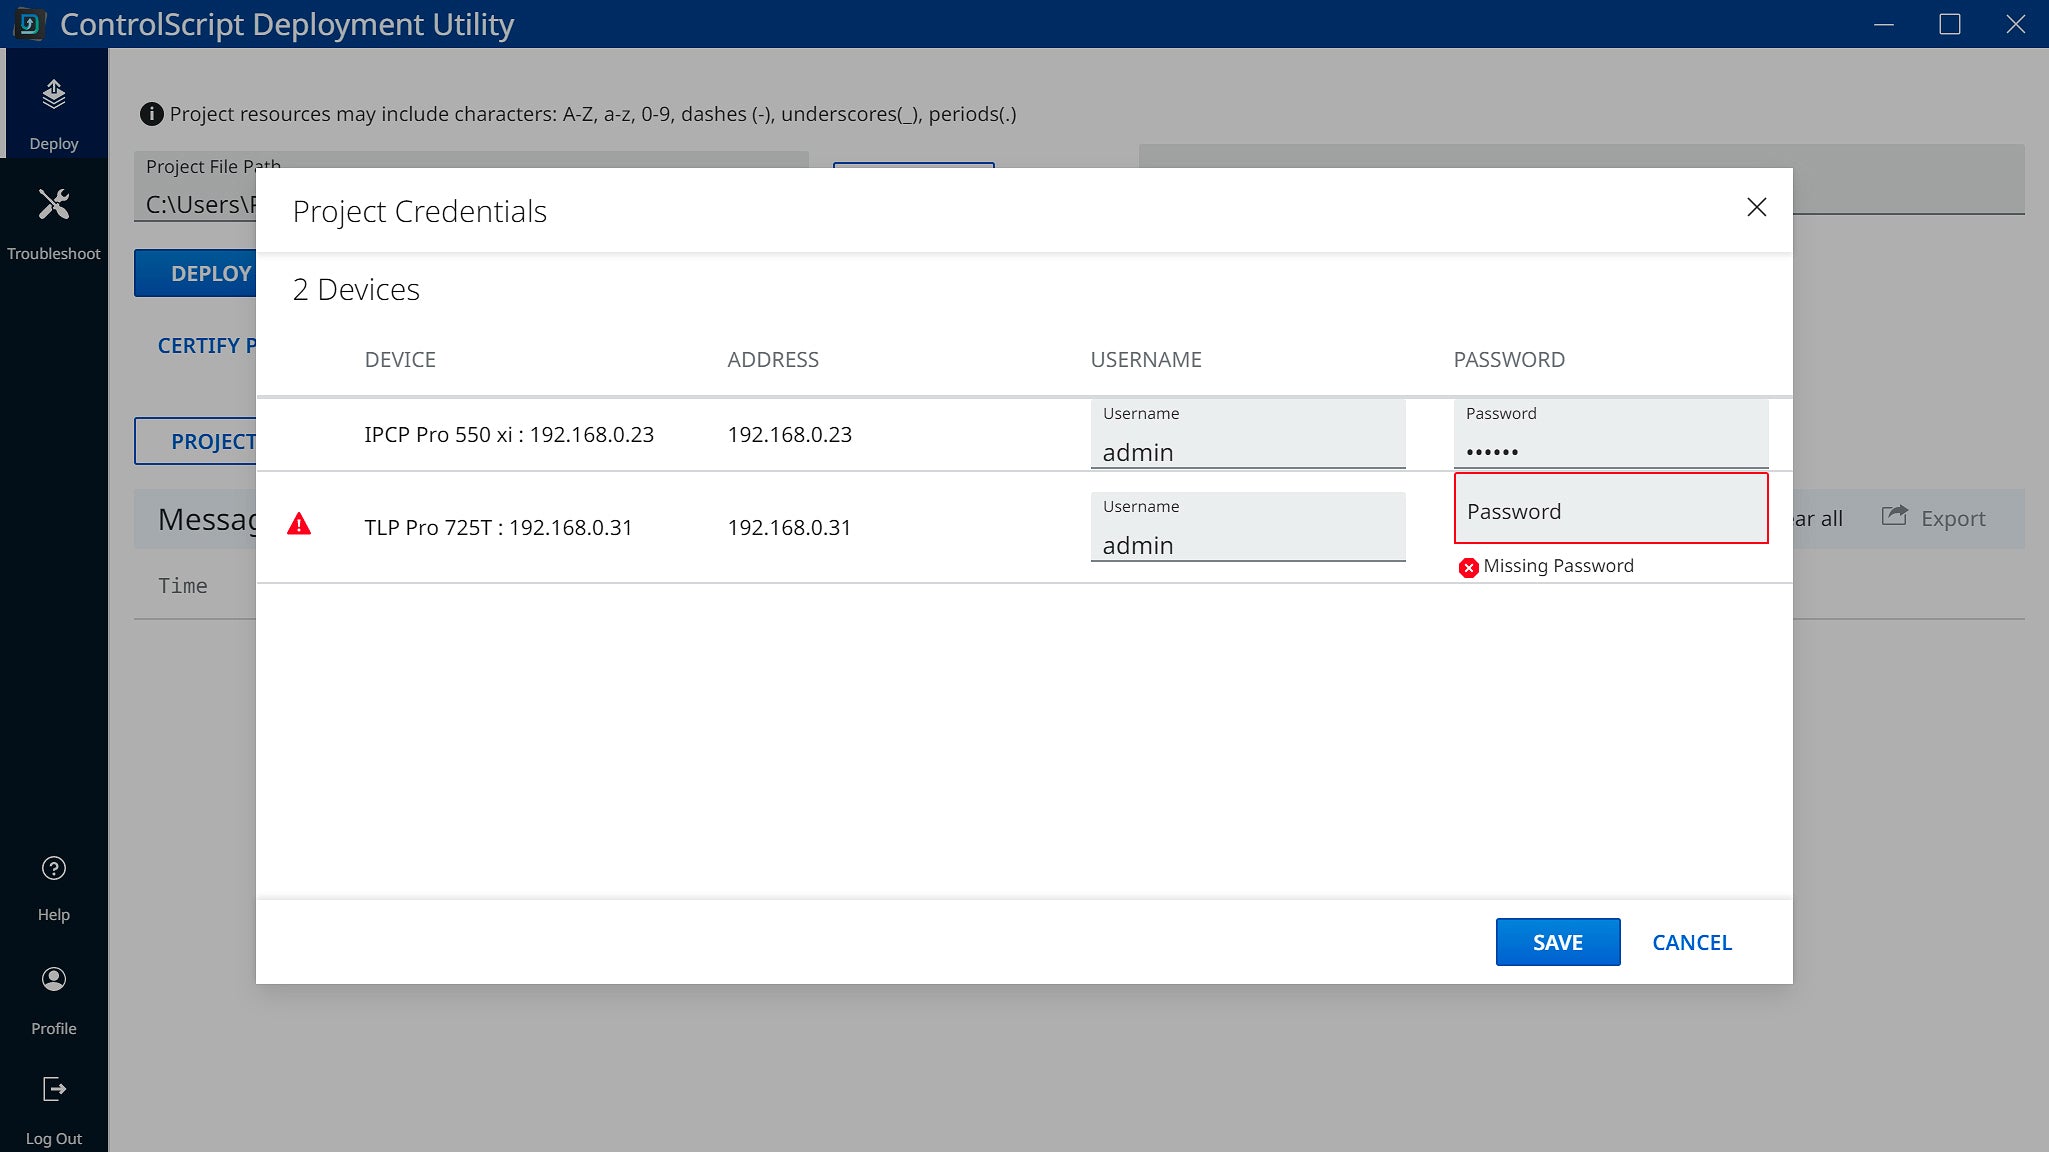Screen dimensions: 2049x1152
Task: Click the Log Out icon
Action: point(54,1089)
